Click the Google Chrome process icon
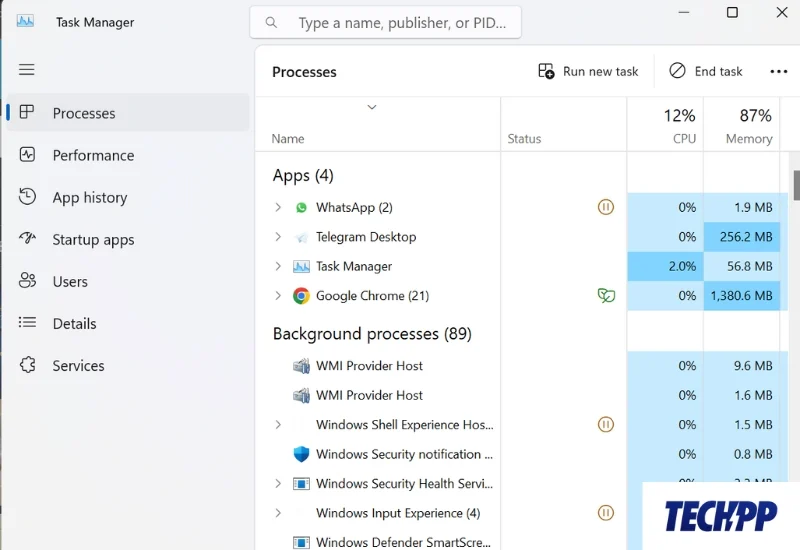800x550 pixels. (x=301, y=296)
